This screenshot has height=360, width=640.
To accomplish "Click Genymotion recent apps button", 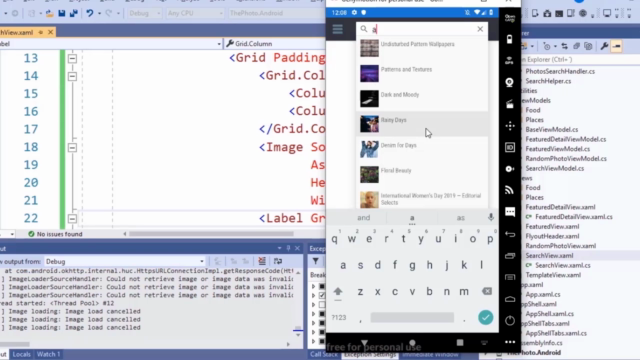I will coord(510,256).
